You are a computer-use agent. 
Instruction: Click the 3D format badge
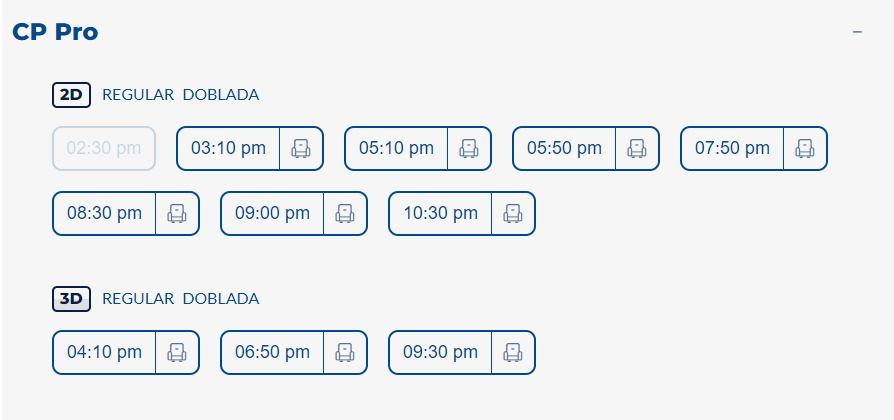click(x=71, y=298)
